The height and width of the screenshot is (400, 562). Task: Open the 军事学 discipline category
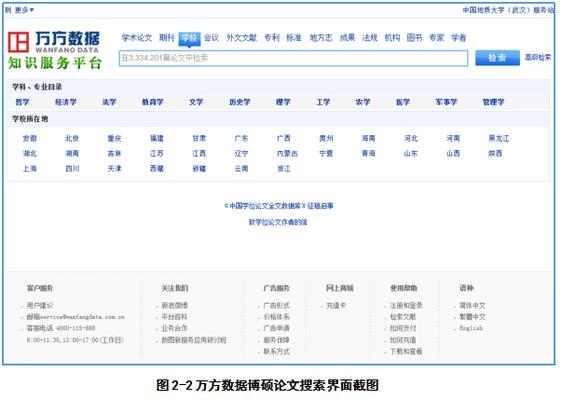(x=446, y=102)
